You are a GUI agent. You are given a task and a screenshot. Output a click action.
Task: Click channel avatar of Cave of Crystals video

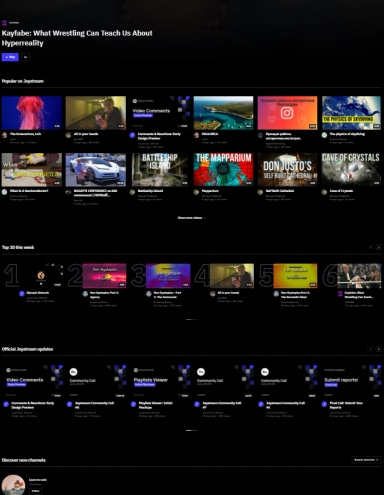(324, 192)
